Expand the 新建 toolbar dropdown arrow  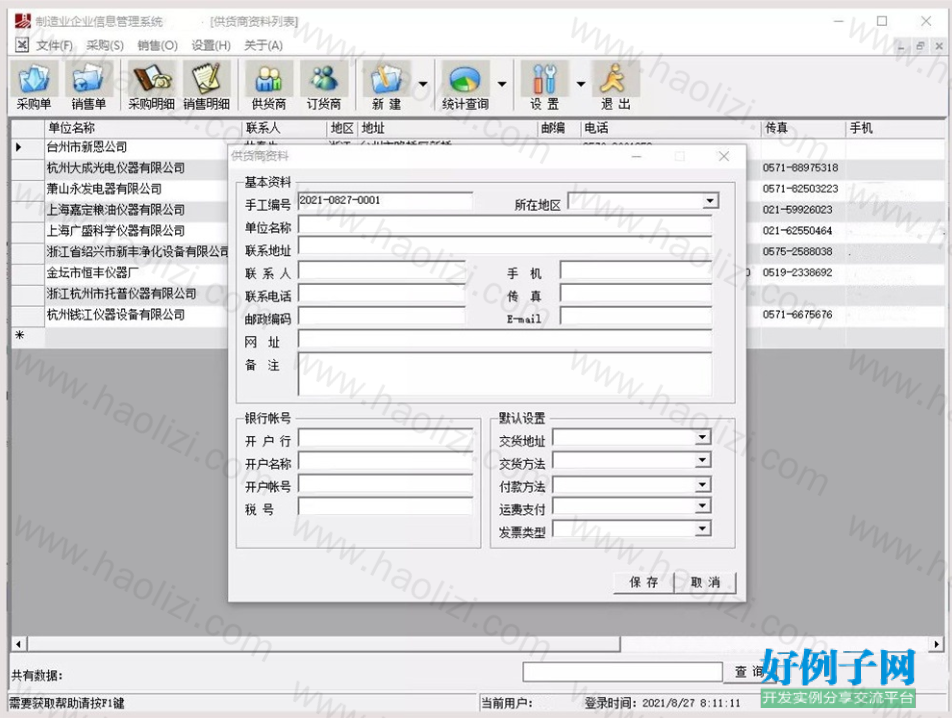pos(423,84)
